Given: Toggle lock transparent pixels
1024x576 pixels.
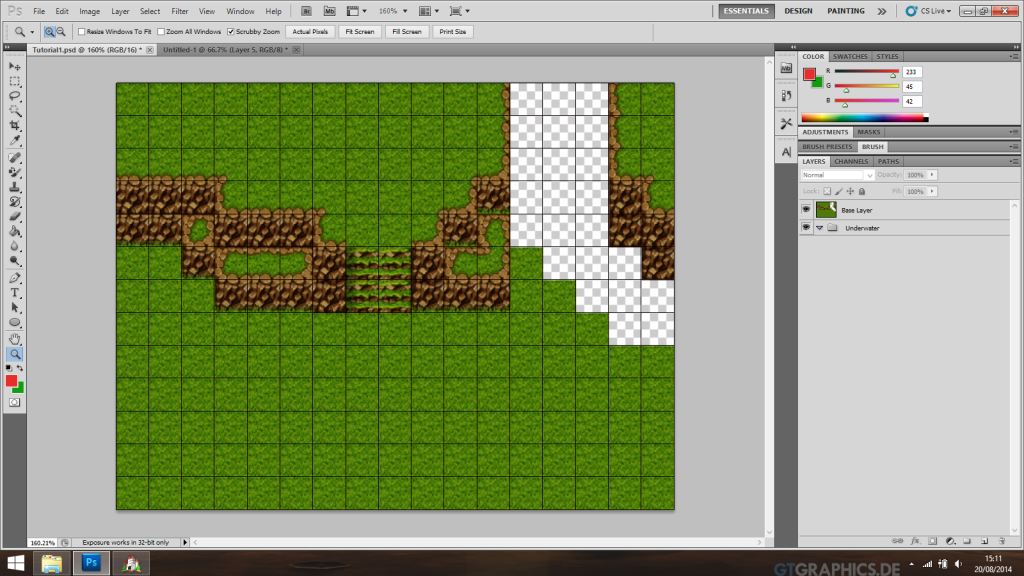Looking at the screenshot, I should [x=827, y=191].
